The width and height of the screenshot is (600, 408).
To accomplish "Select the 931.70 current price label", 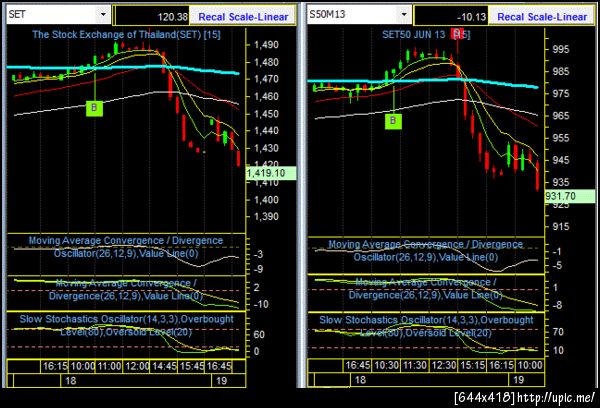I will tap(570, 196).
